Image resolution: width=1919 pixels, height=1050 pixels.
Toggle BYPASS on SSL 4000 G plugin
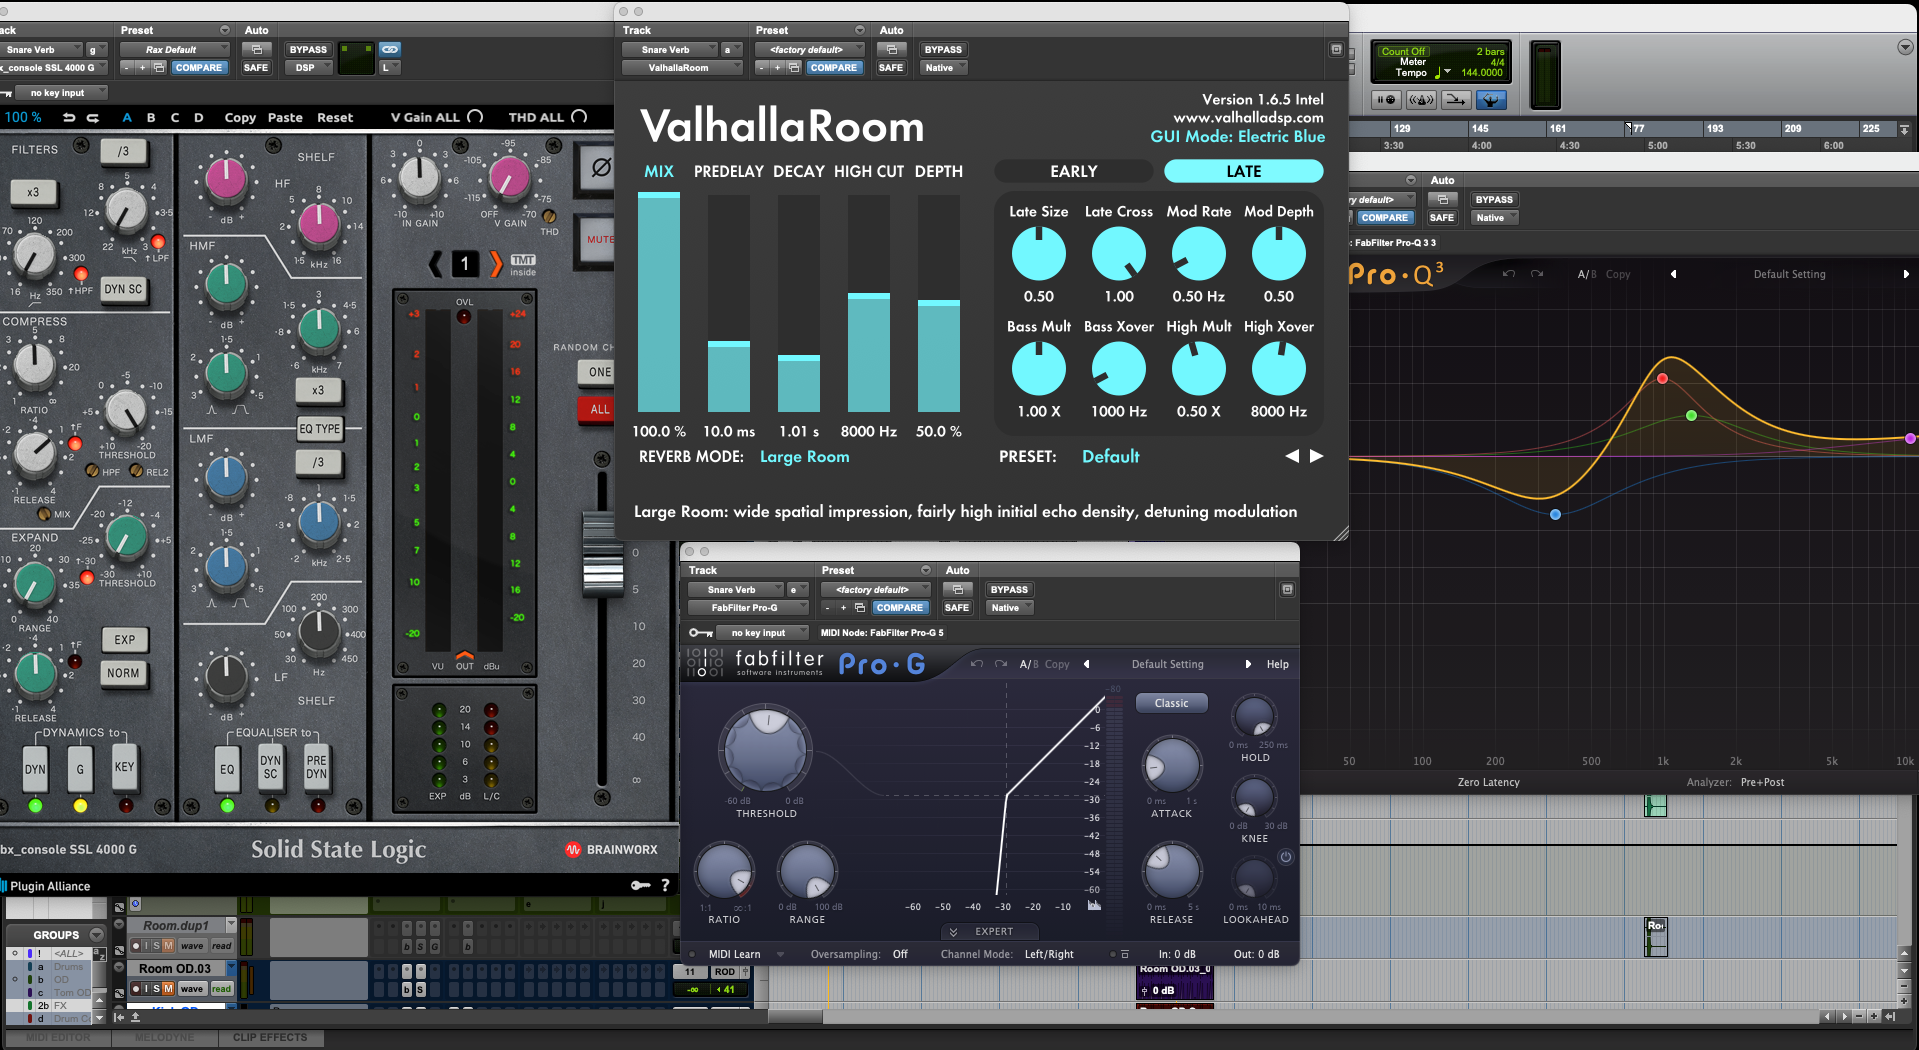click(308, 49)
